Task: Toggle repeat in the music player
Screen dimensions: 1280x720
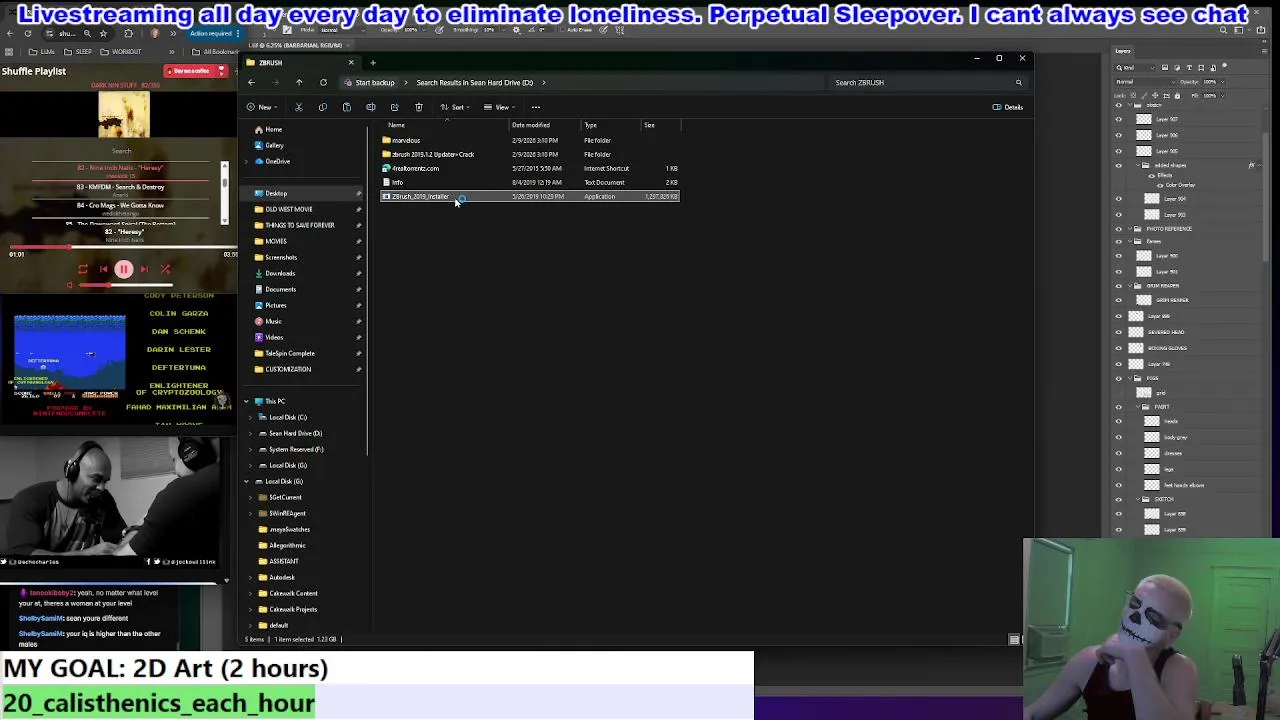Action: (82, 269)
